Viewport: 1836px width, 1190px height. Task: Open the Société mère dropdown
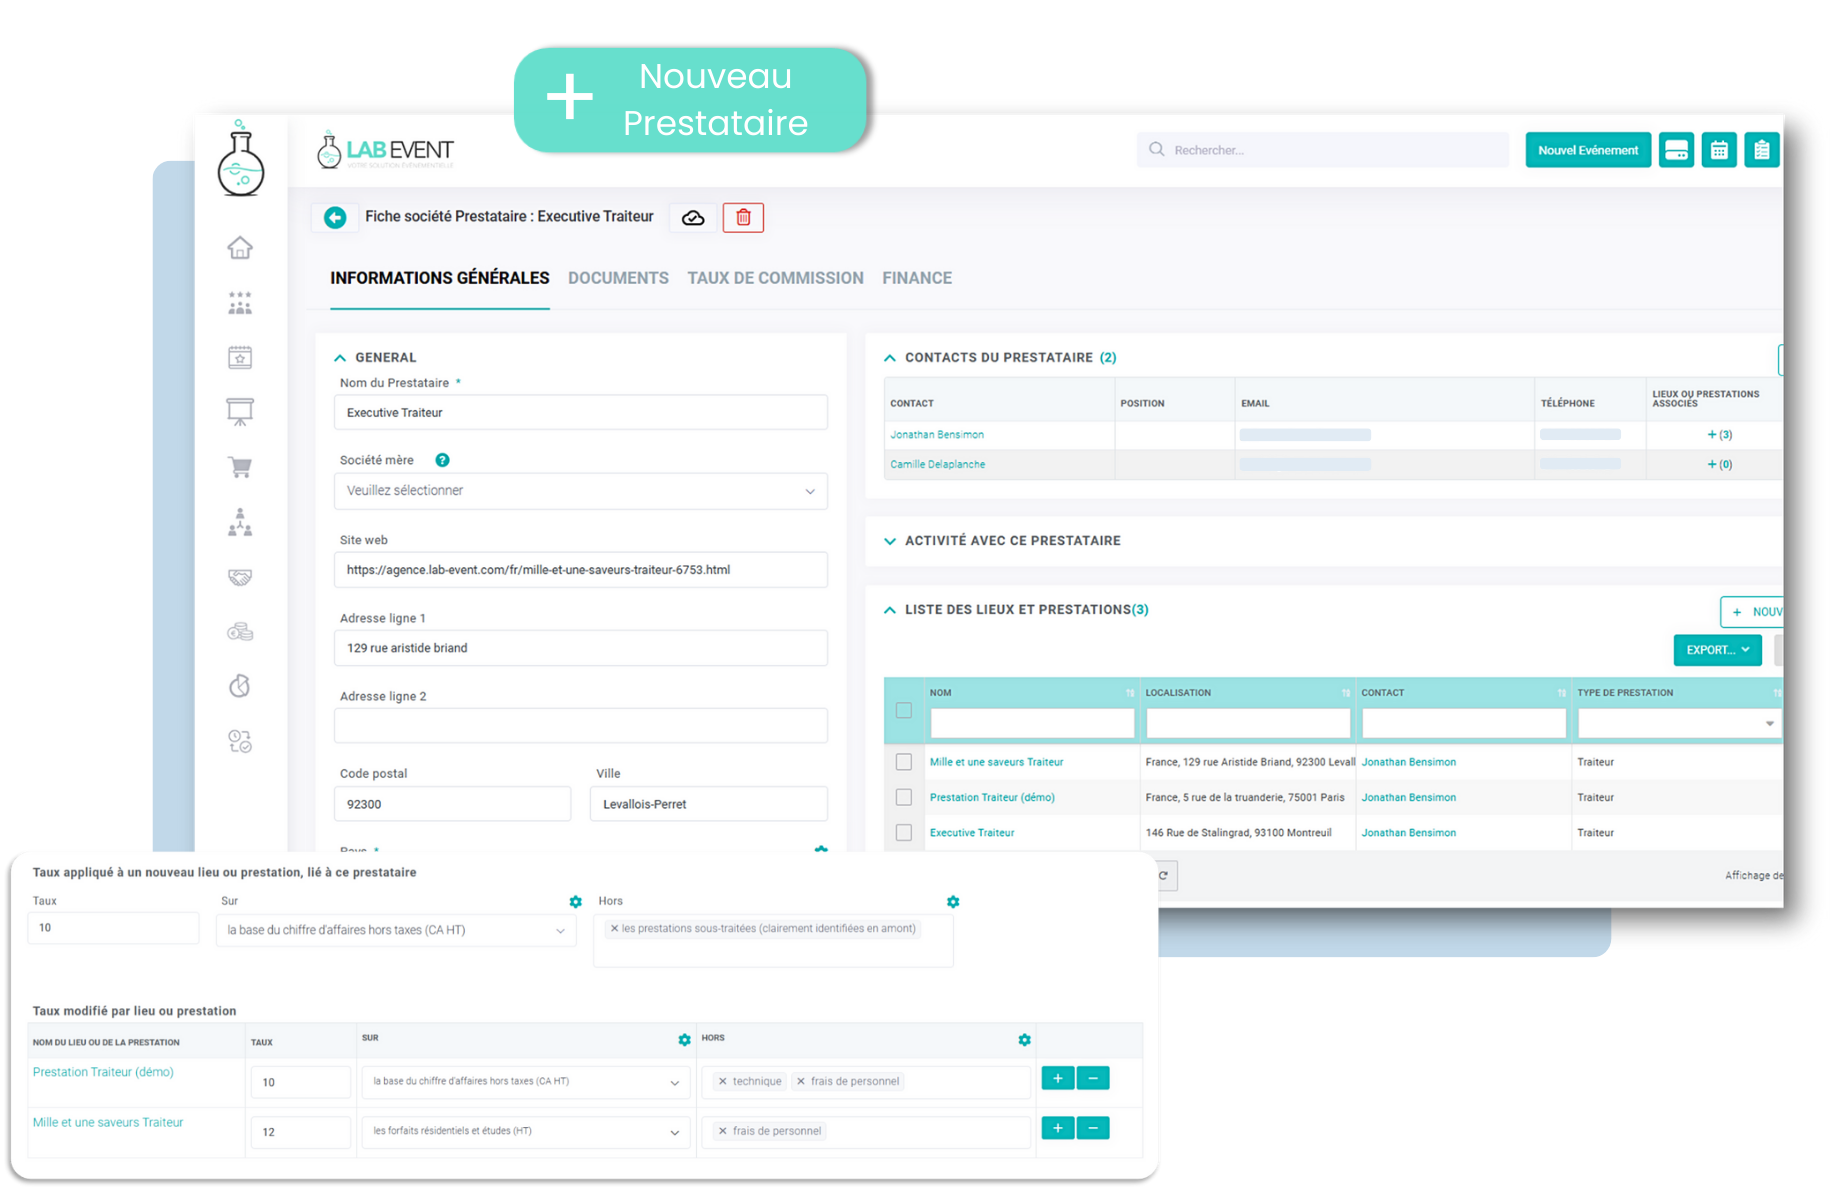(581, 491)
